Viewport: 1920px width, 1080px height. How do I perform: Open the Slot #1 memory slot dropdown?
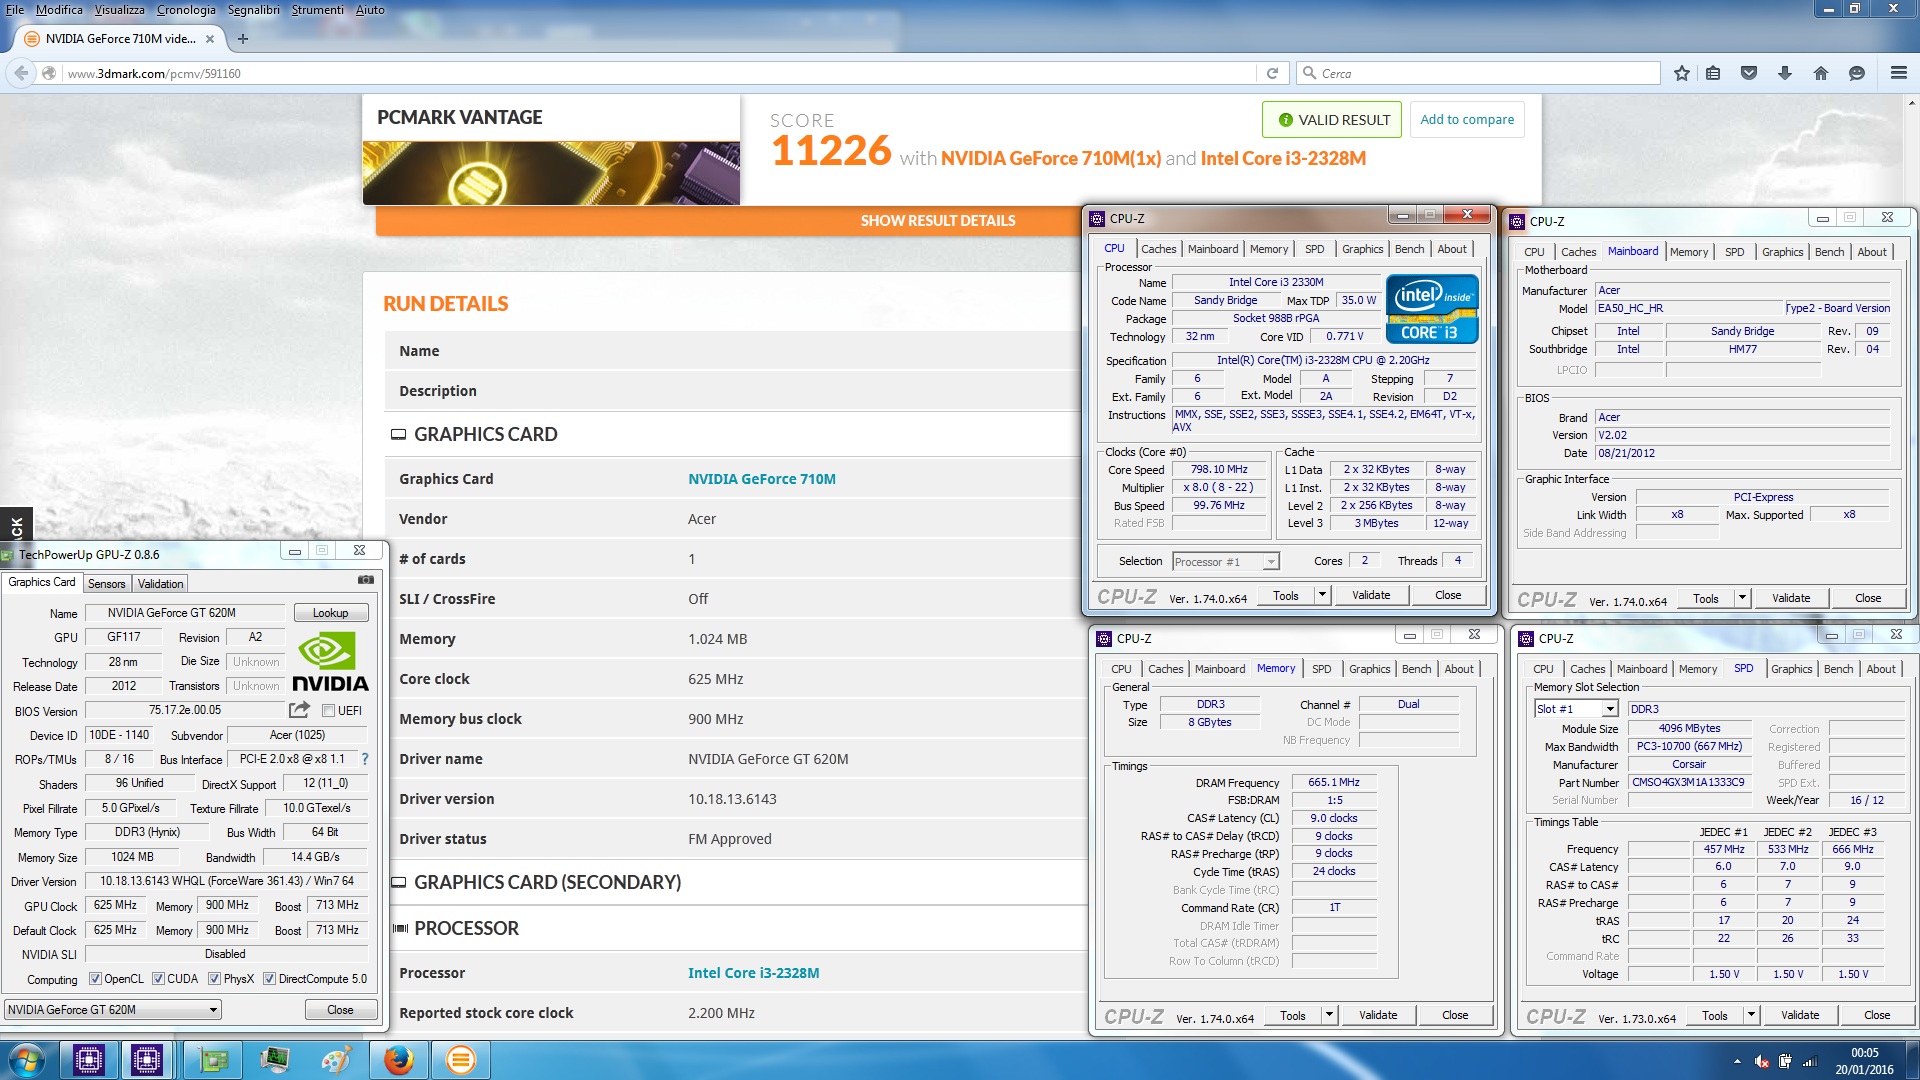point(1576,709)
